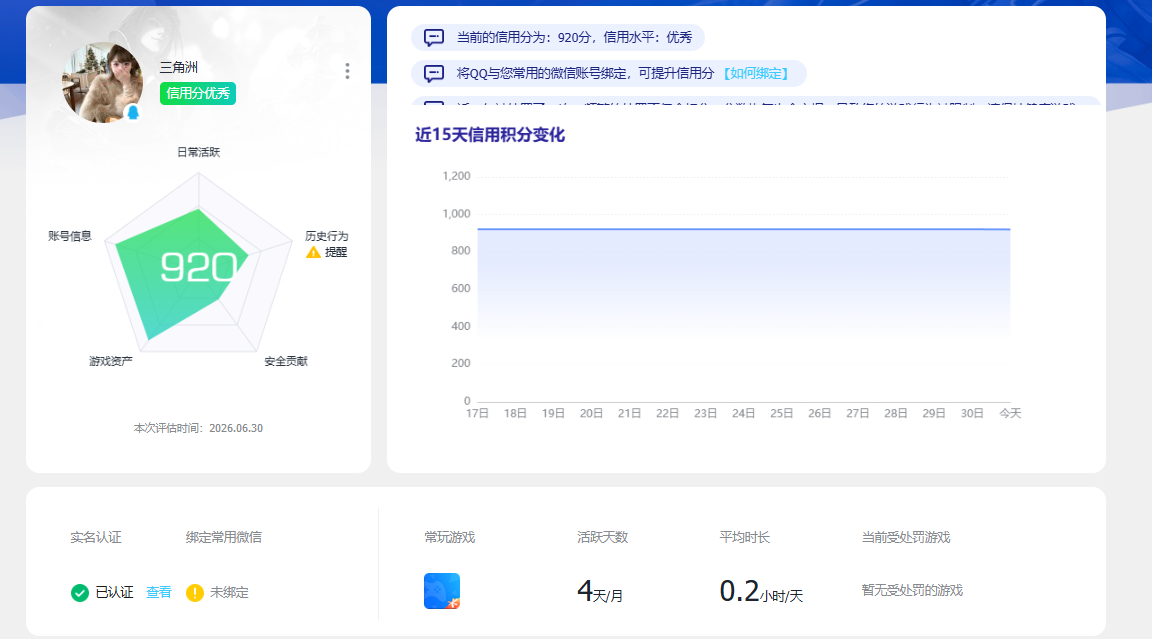Click the username 三角洲

pos(179,68)
